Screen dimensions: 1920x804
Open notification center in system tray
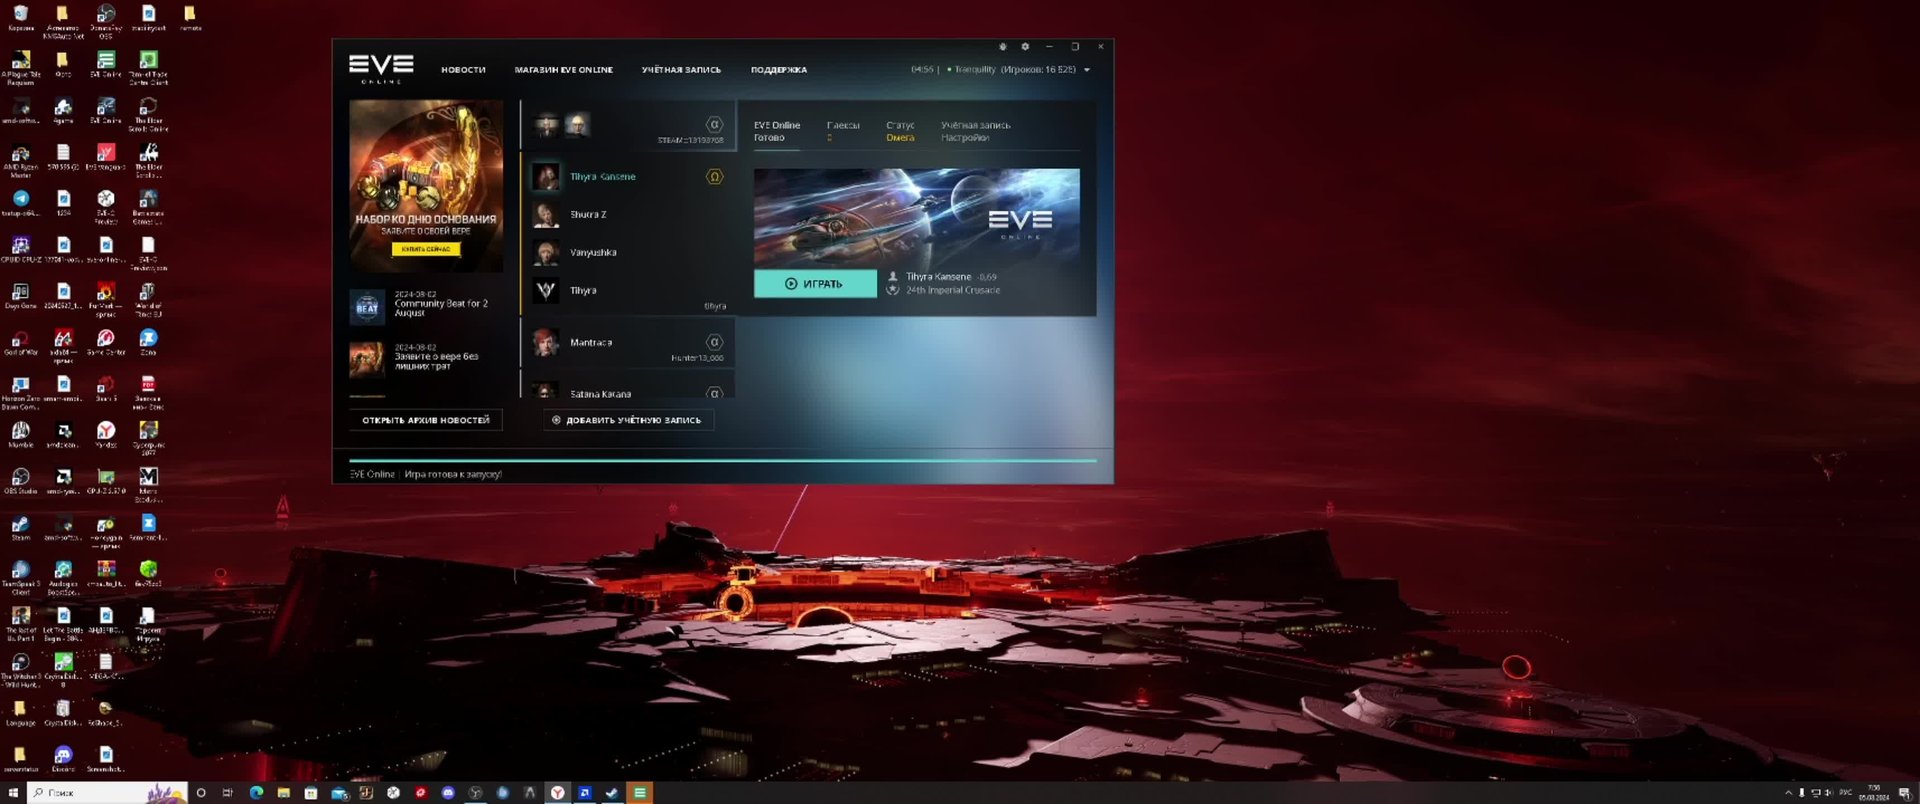1905,793
